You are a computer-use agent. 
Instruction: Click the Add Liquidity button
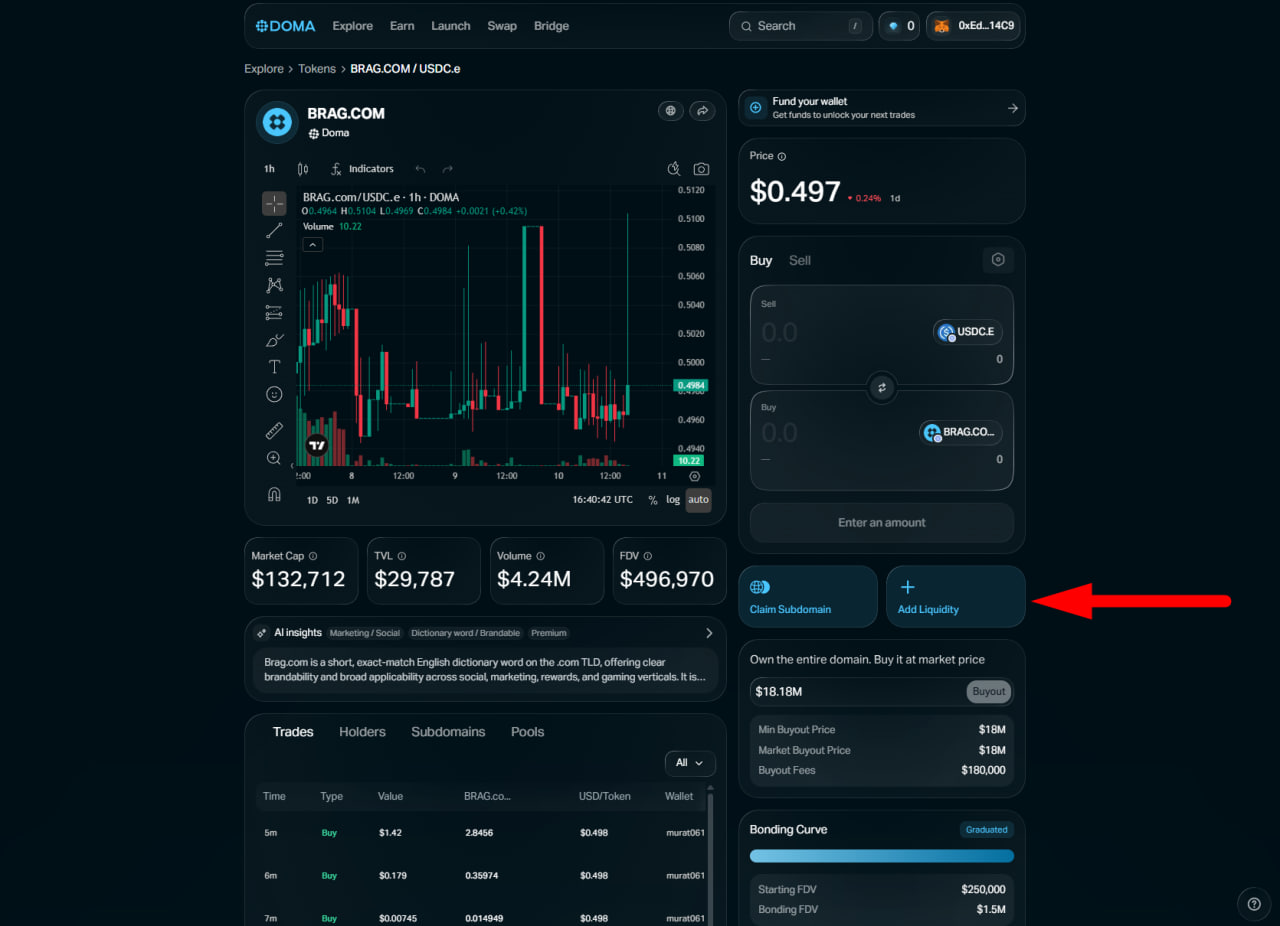tap(955, 597)
